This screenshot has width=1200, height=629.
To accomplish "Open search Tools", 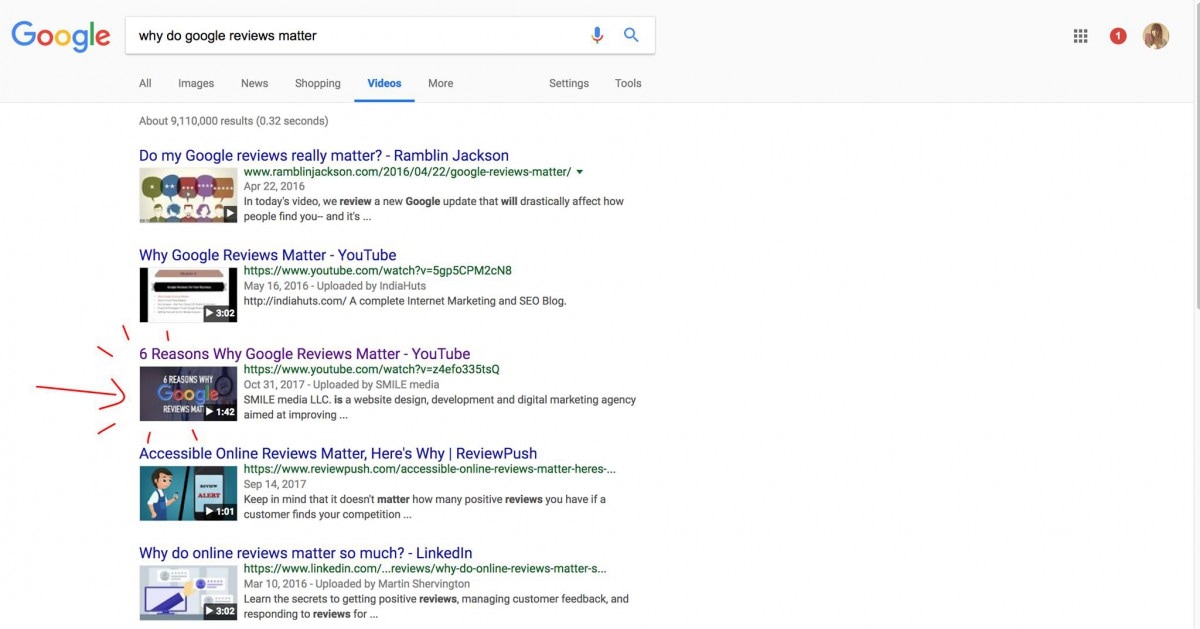I will pyautogui.click(x=628, y=83).
